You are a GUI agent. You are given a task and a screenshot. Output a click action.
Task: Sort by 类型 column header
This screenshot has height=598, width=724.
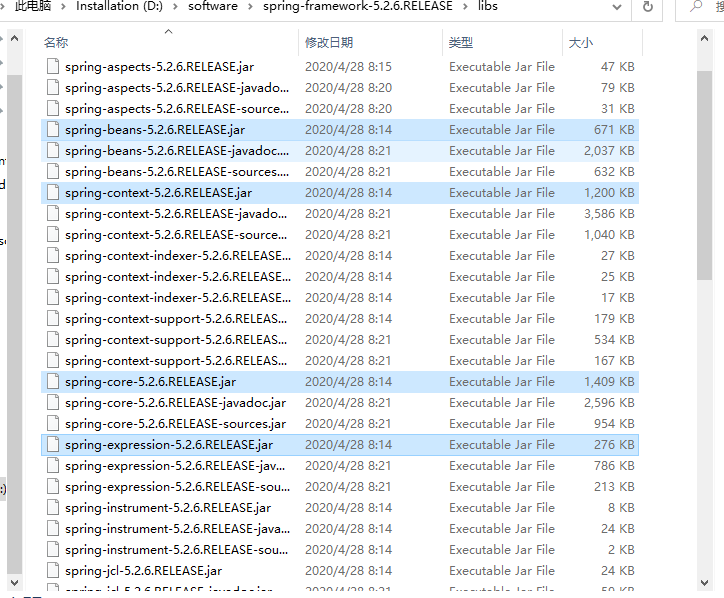[x=503, y=42]
